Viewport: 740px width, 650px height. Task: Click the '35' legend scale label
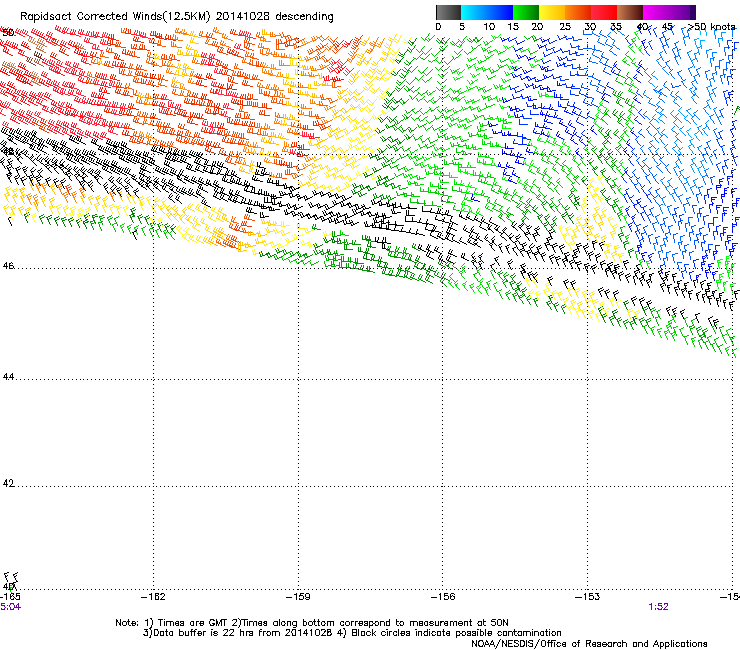pos(616,27)
